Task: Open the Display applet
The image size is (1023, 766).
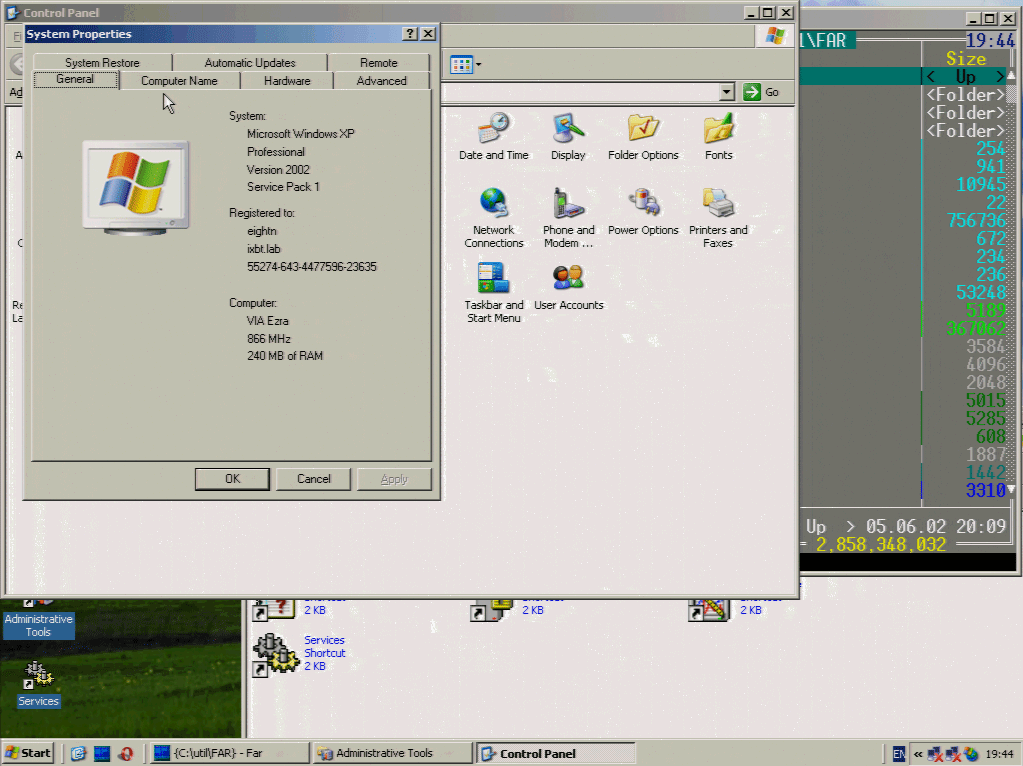Action: [568, 136]
